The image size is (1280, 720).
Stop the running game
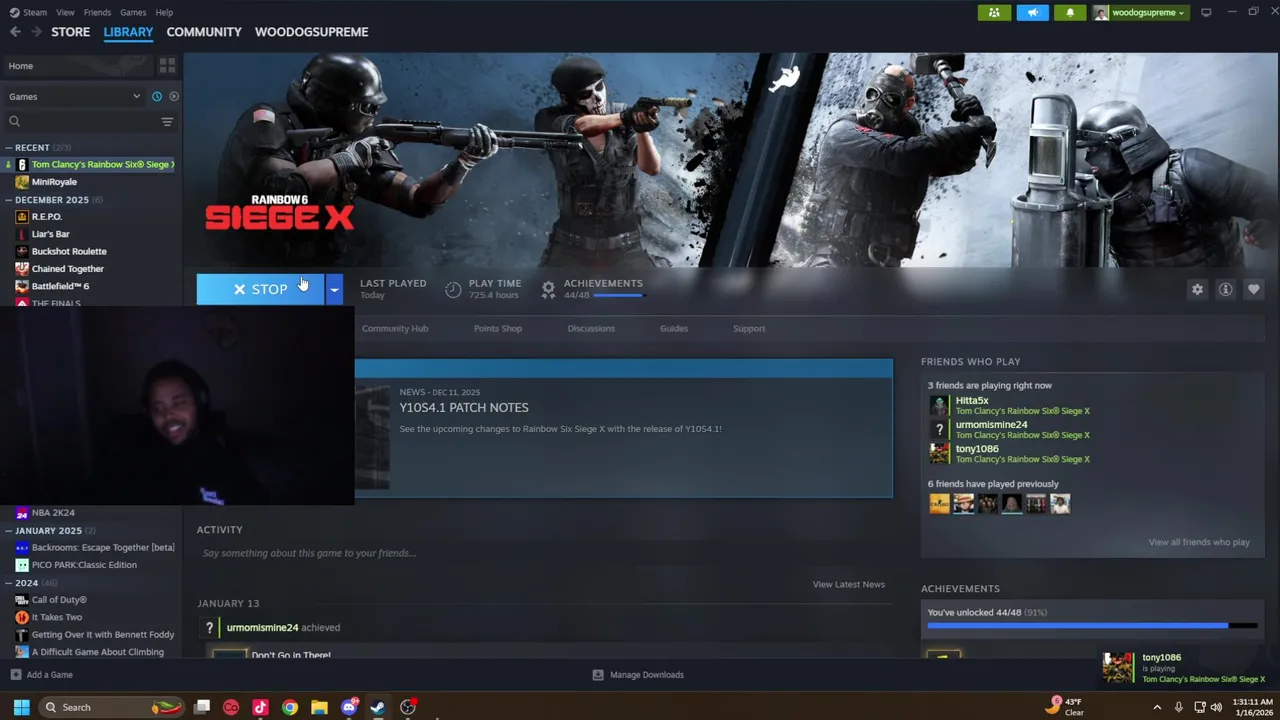(260, 289)
